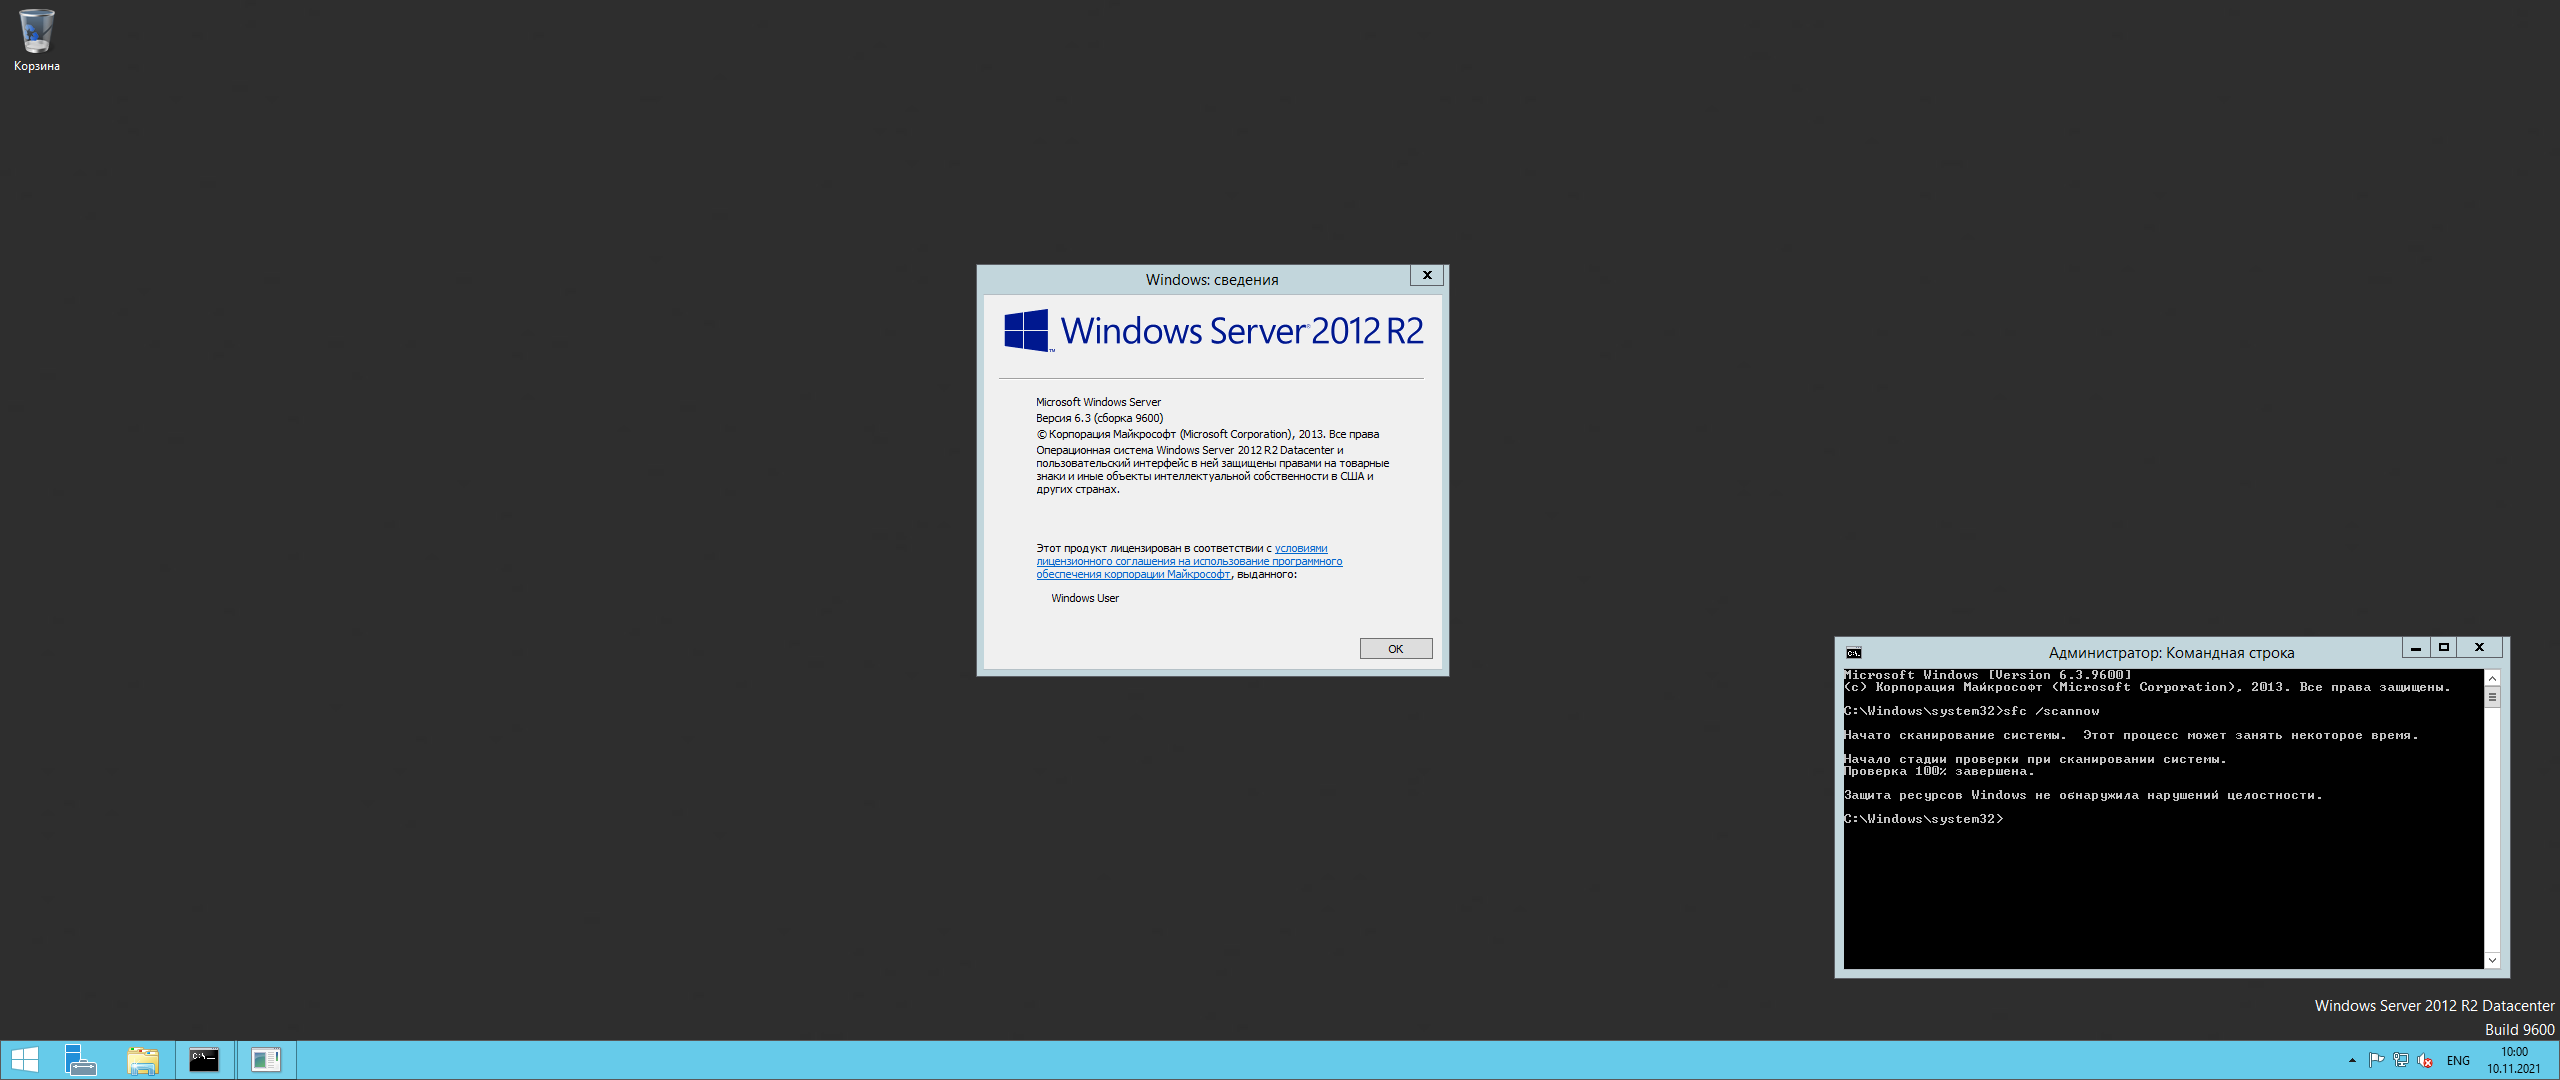
Task: Switch input language via ENG indicator
Action: click(x=2458, y=1061)
